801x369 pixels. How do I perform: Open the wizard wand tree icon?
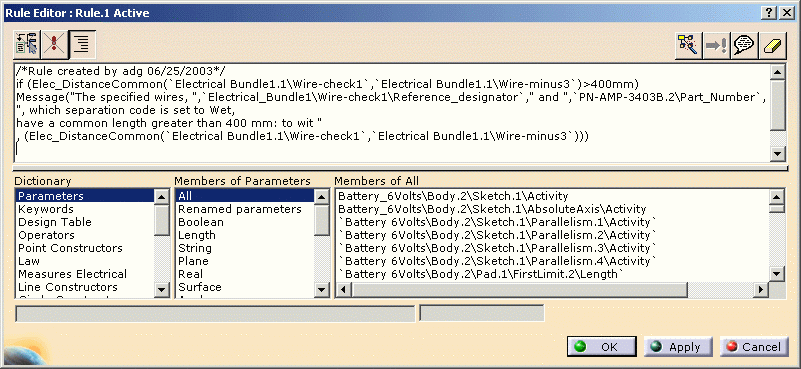[688, 46]
